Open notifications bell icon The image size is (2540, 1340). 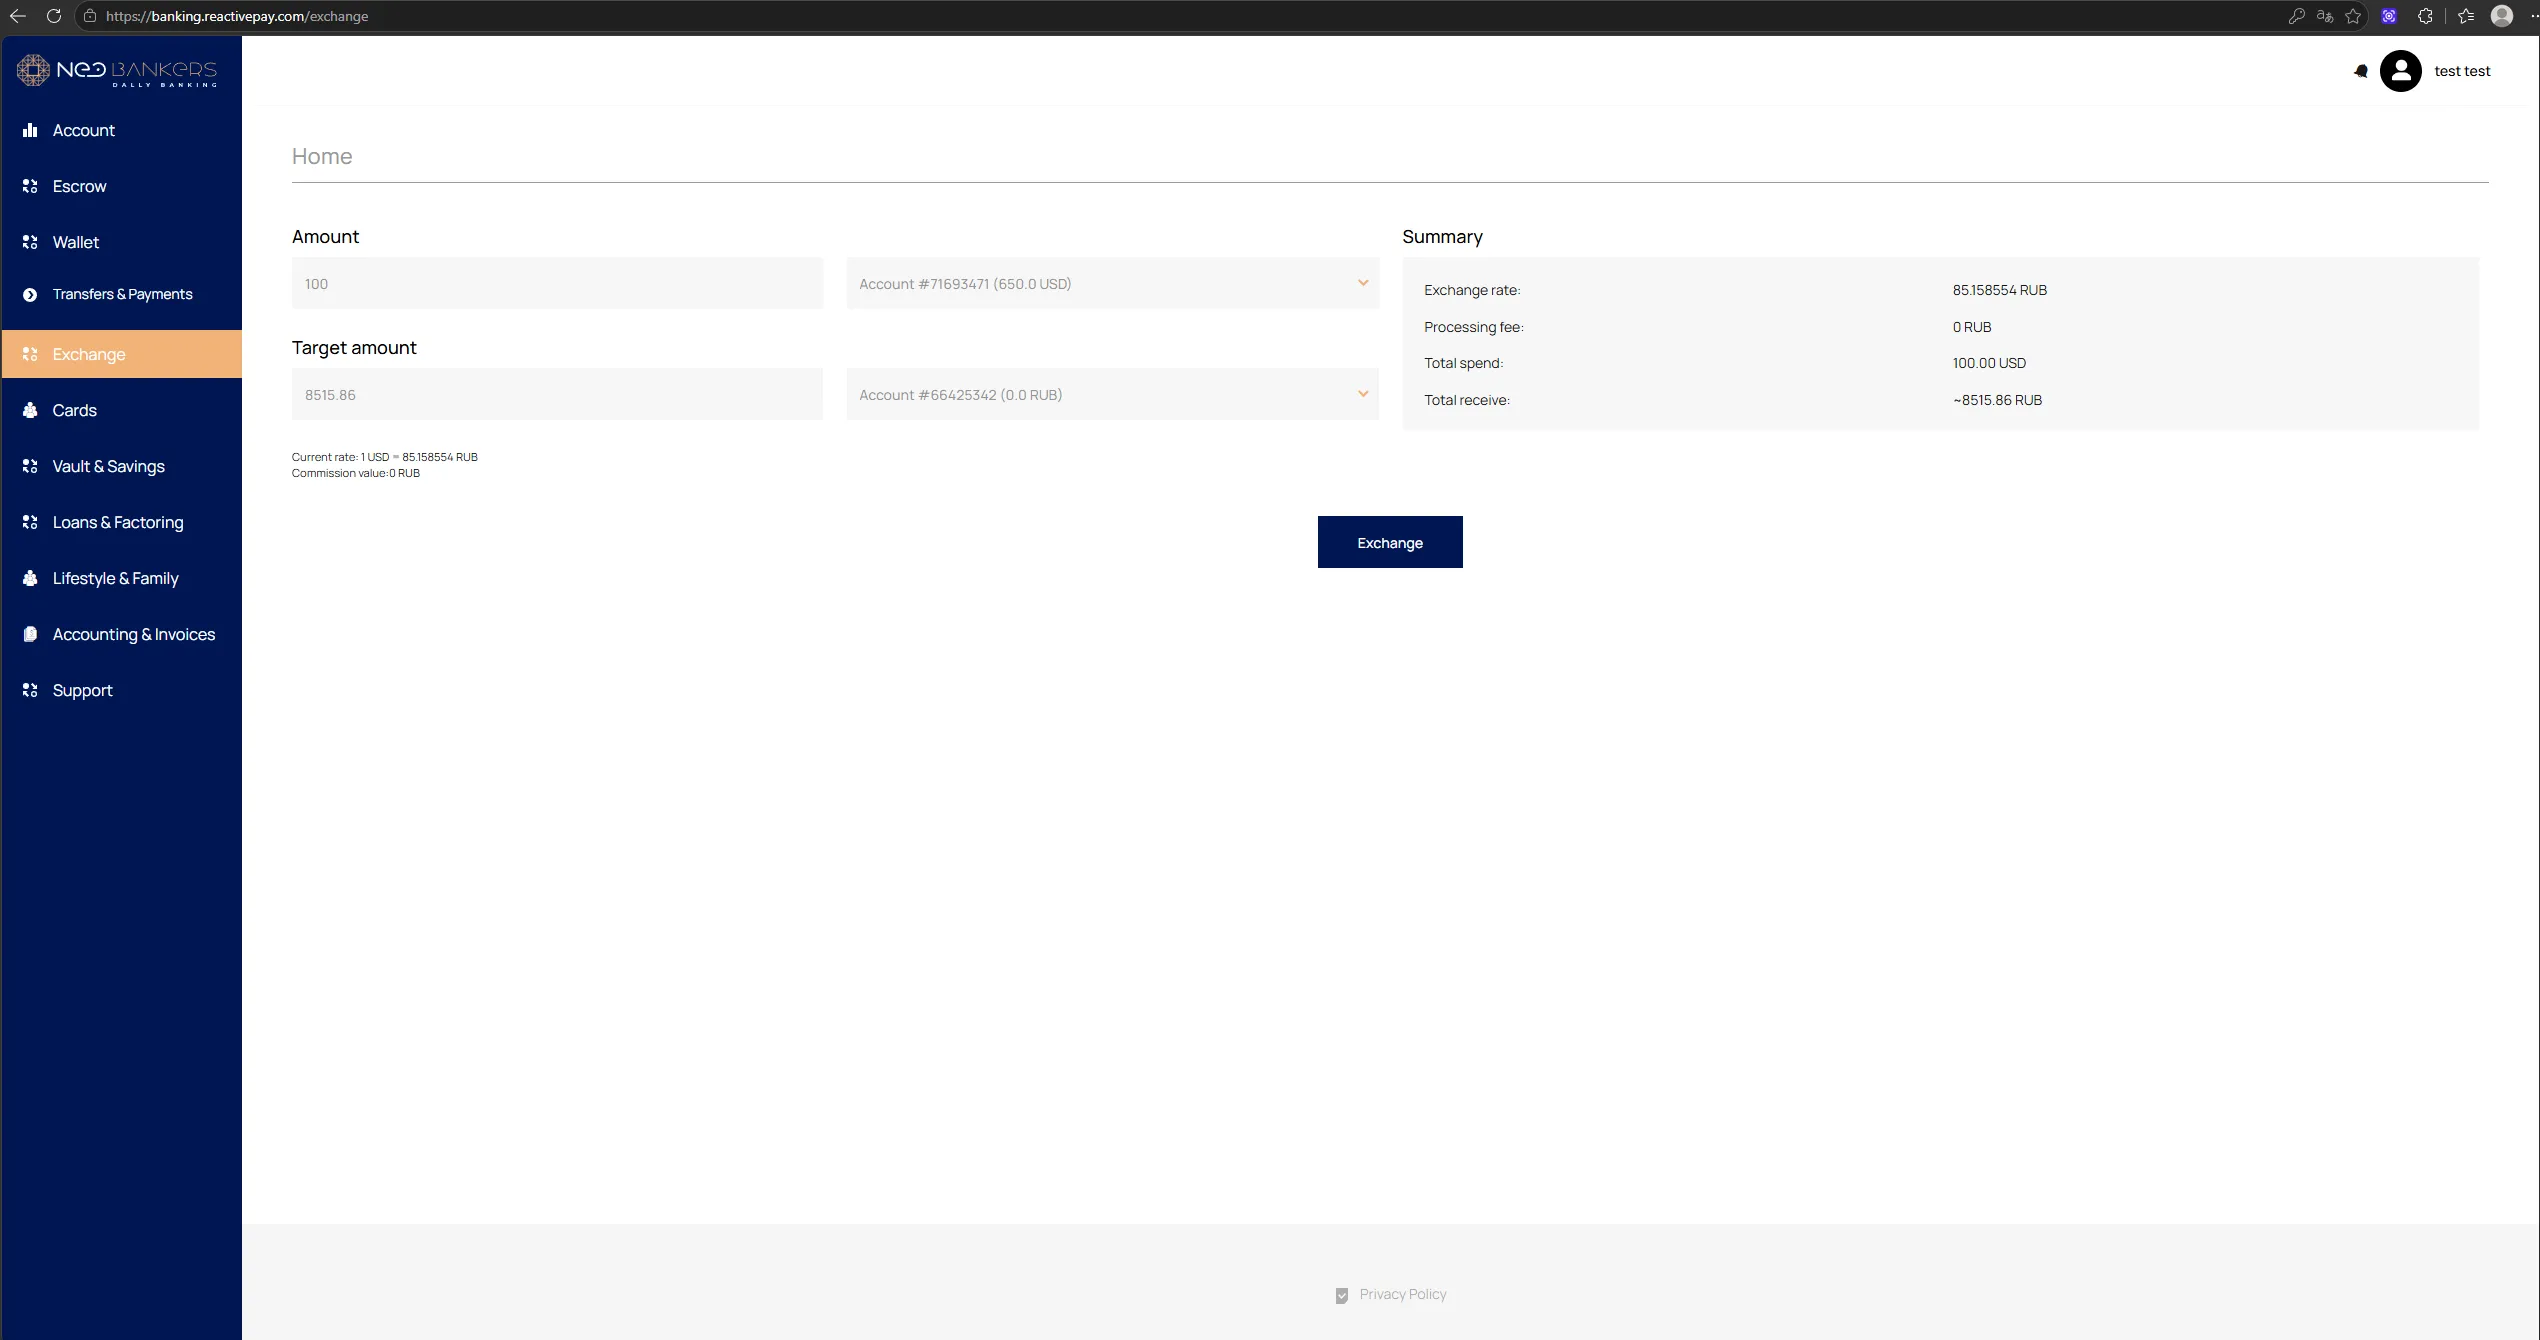2361,71
